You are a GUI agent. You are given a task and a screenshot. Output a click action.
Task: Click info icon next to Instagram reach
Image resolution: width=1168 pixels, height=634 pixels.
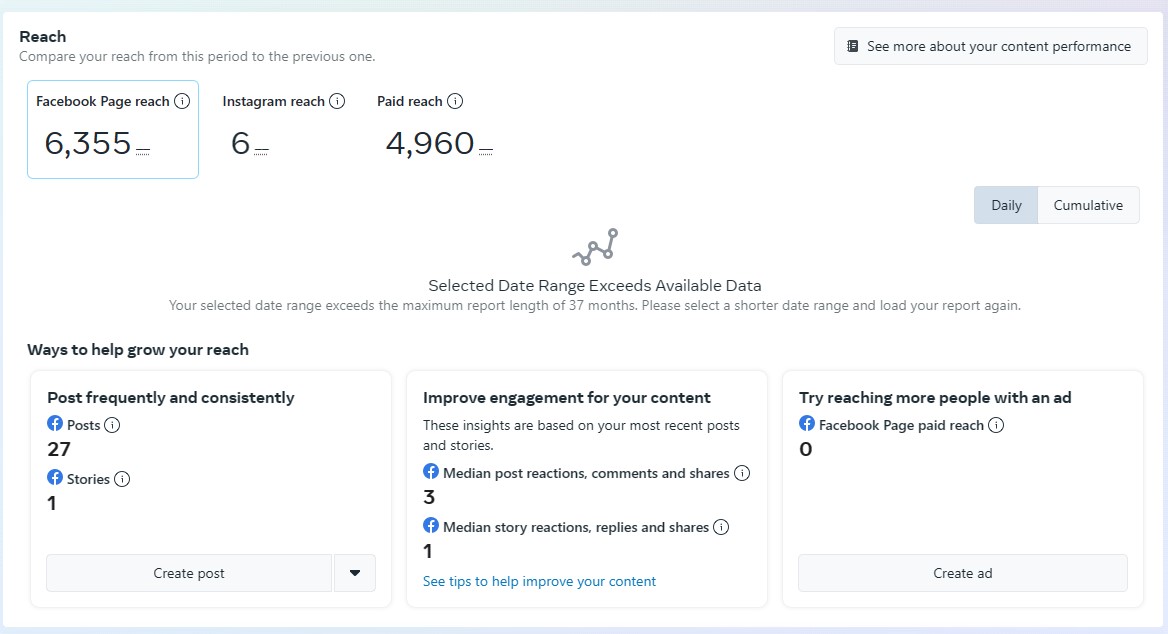coord(337,101)
